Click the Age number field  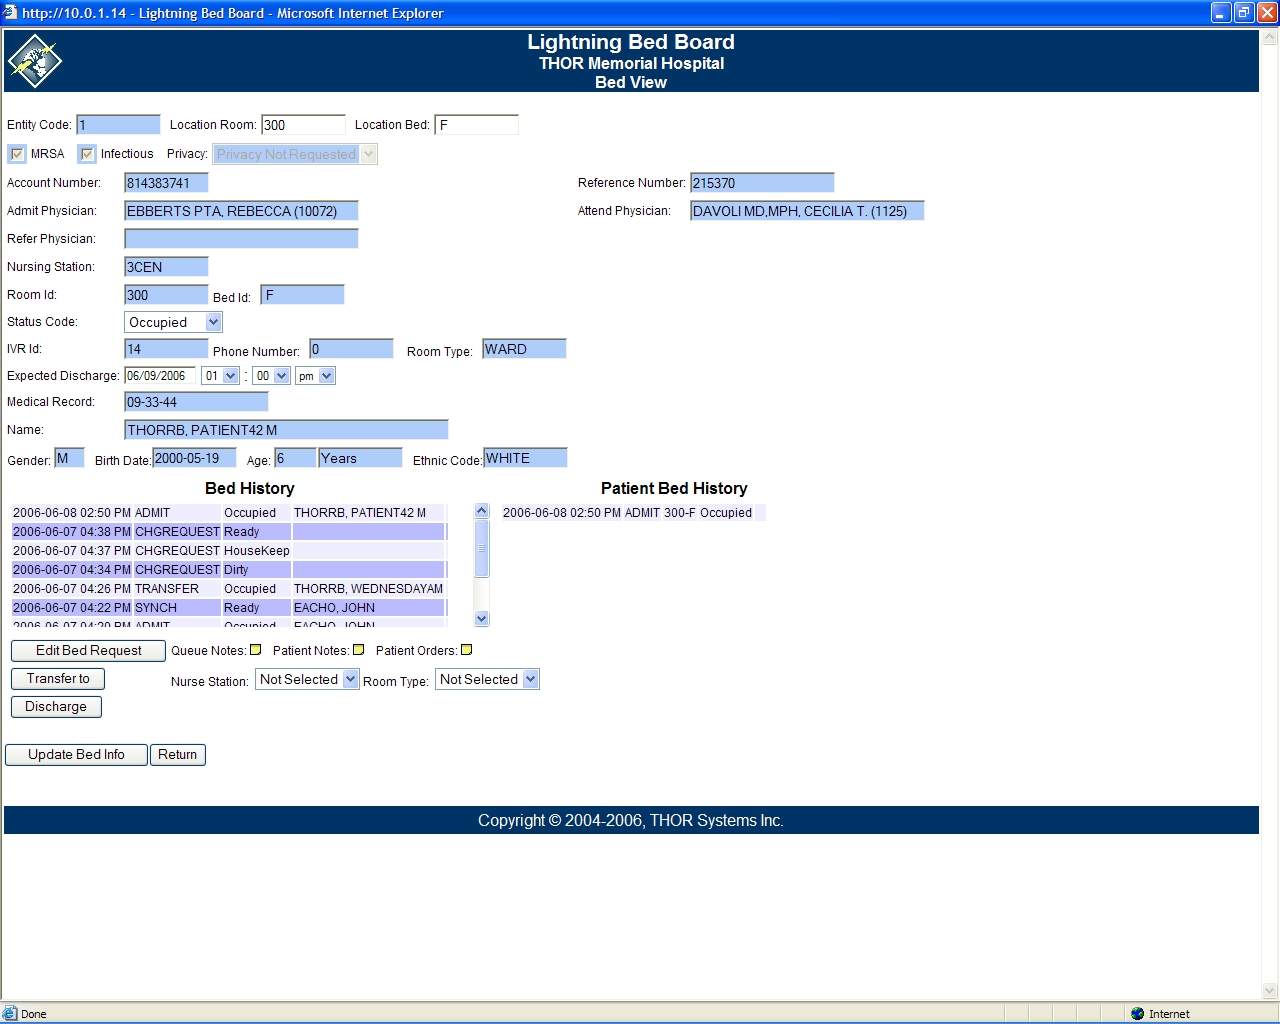click(295, 458)
